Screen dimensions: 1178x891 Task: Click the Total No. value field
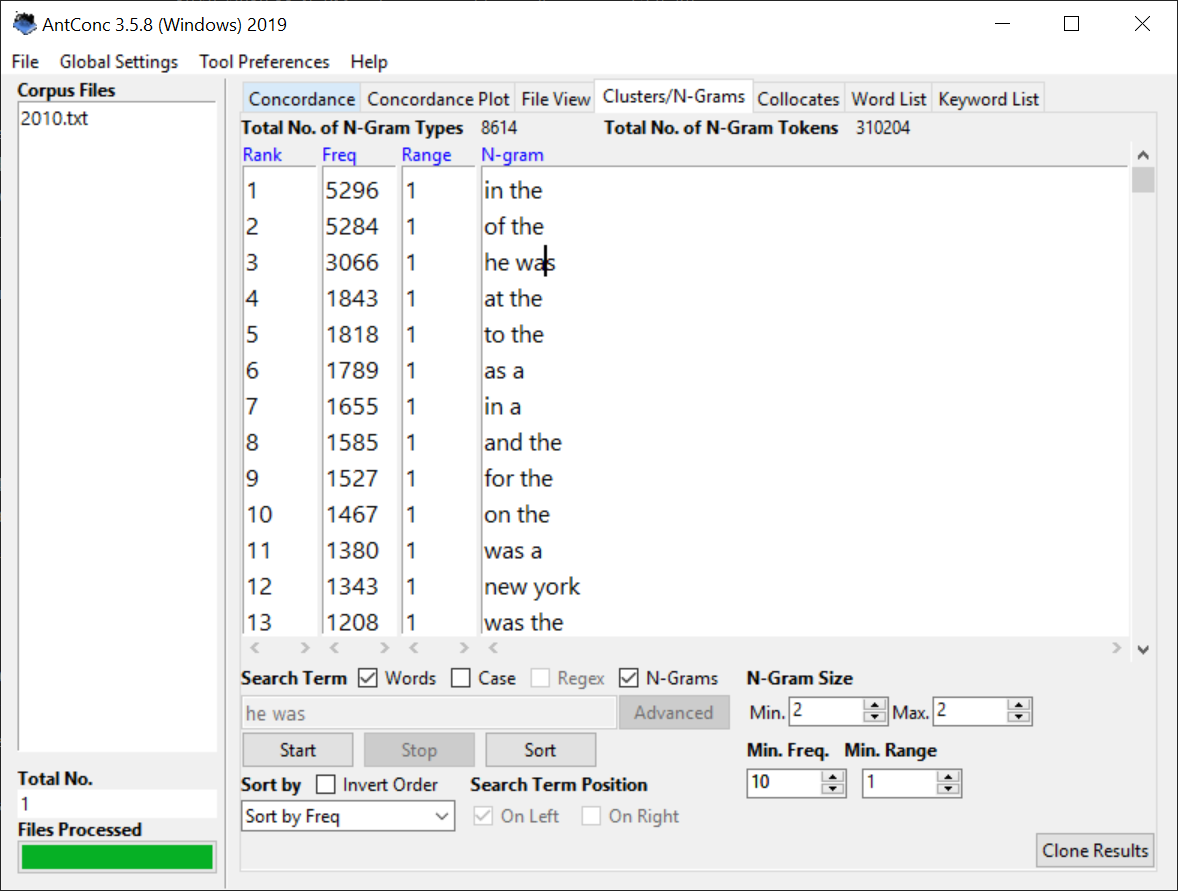click(117, 804)
